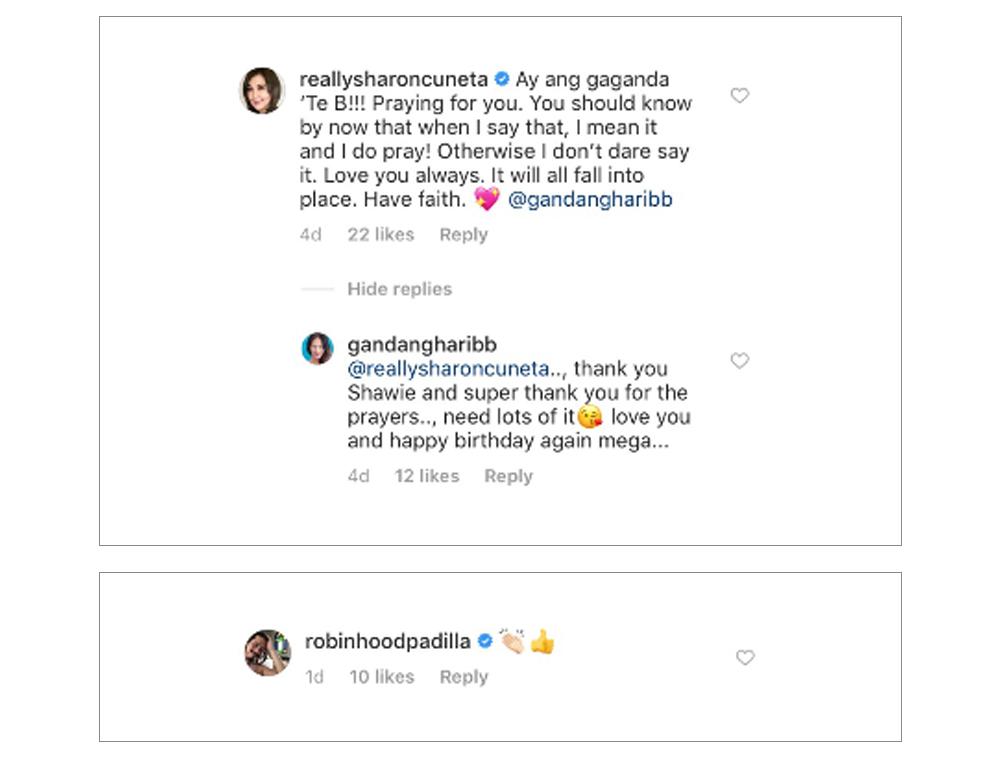Like gandangharibb's reply with heart icon
Image resolution: width=1000 pixels, height=758 pixels.
point(739,361)
